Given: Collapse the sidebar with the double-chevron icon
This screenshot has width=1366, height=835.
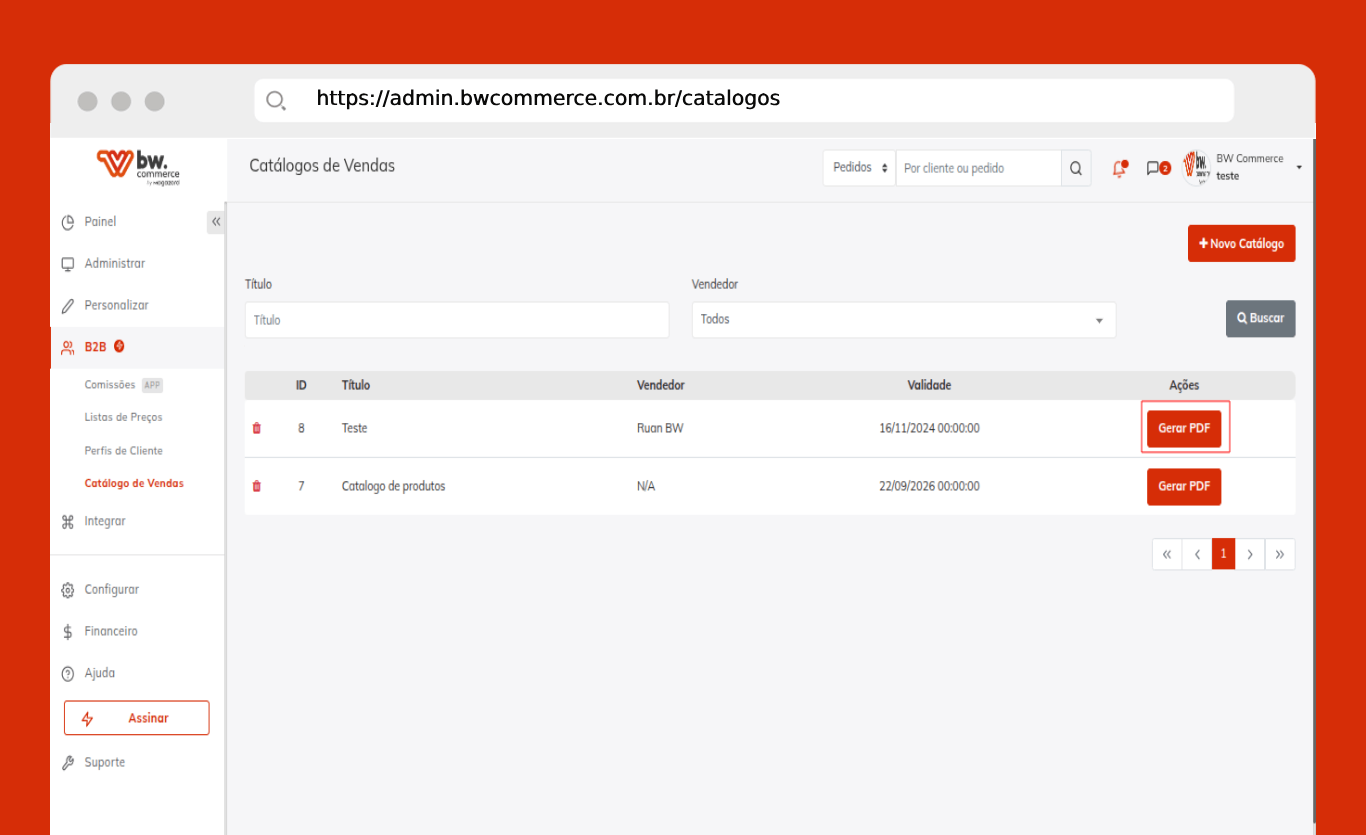Looking at the screenshot, I should tap(216, 222).
